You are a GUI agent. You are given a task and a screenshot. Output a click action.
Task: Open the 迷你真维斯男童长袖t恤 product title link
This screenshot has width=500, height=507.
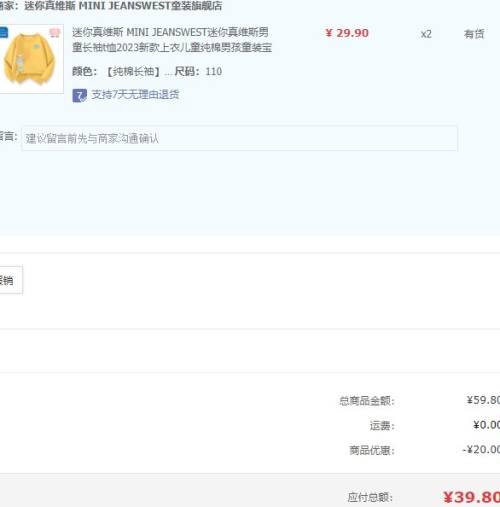[172, 40]
